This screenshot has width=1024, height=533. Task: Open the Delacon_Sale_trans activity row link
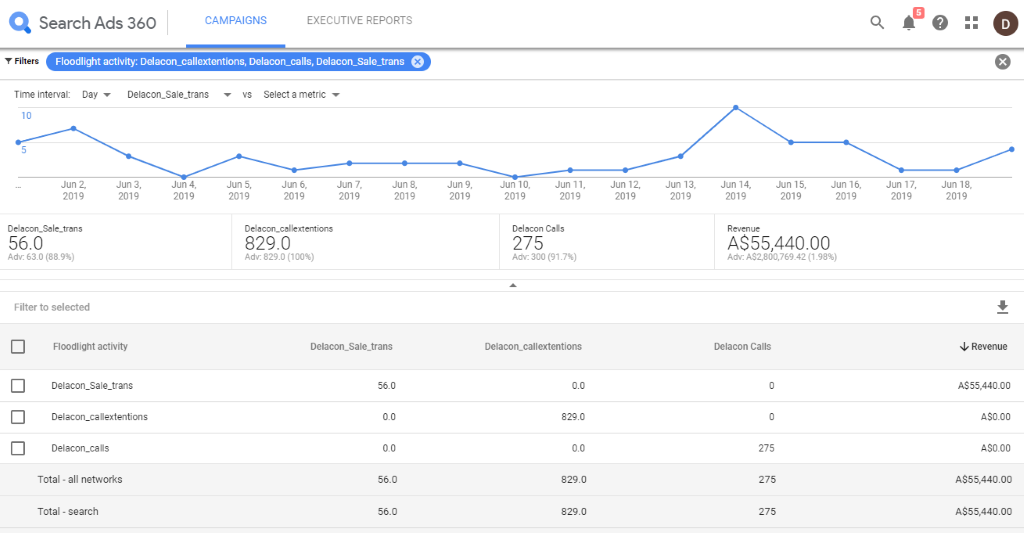click(92, 385)
